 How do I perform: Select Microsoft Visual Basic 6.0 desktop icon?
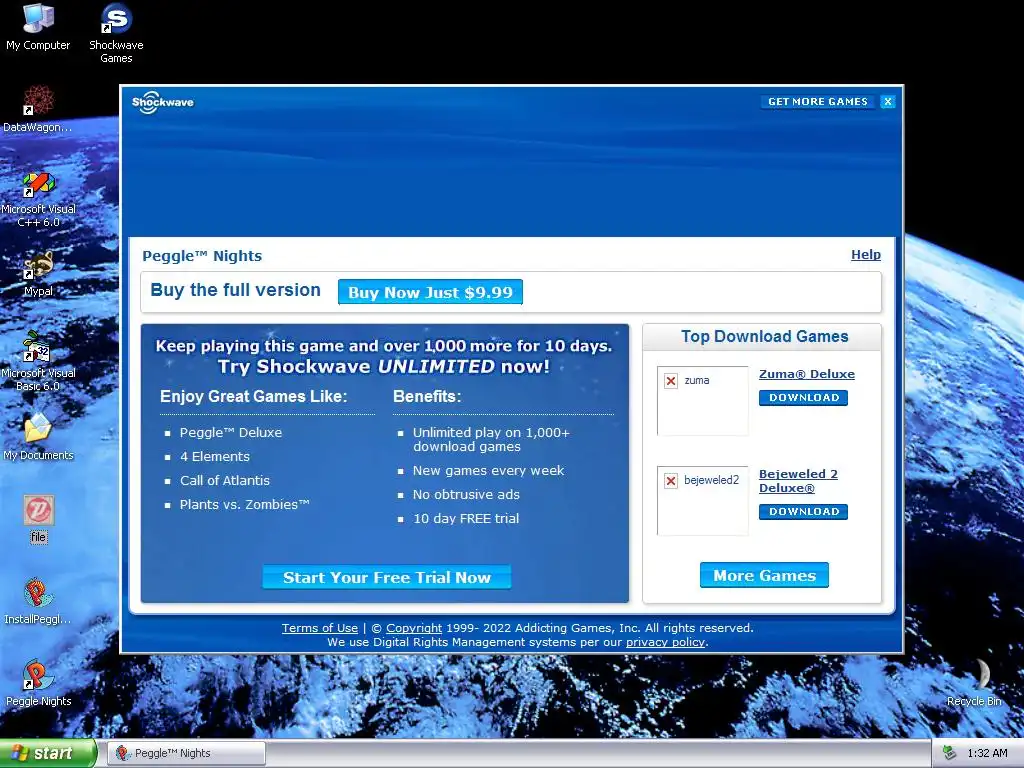tap(38, 361)
